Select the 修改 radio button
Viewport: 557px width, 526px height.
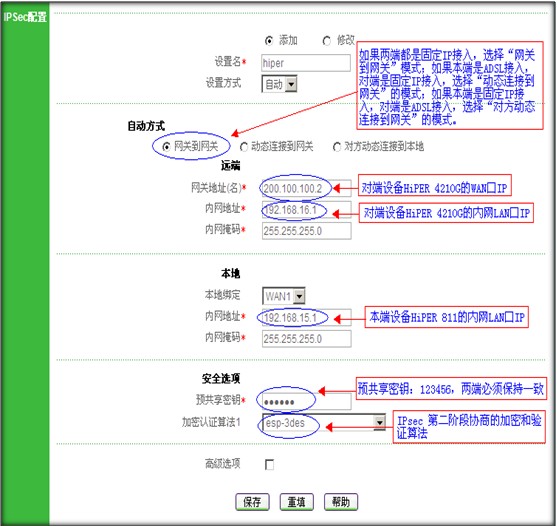[326, 41]
